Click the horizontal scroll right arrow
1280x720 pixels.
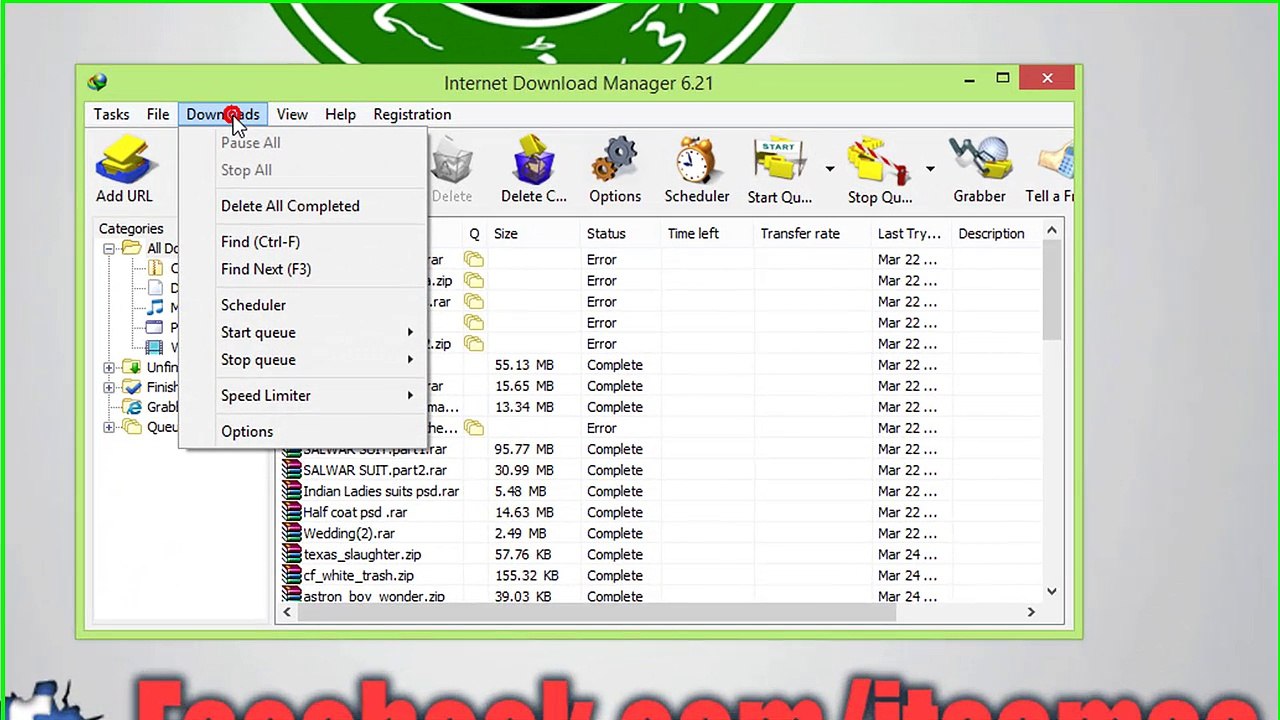(1031, 612)
